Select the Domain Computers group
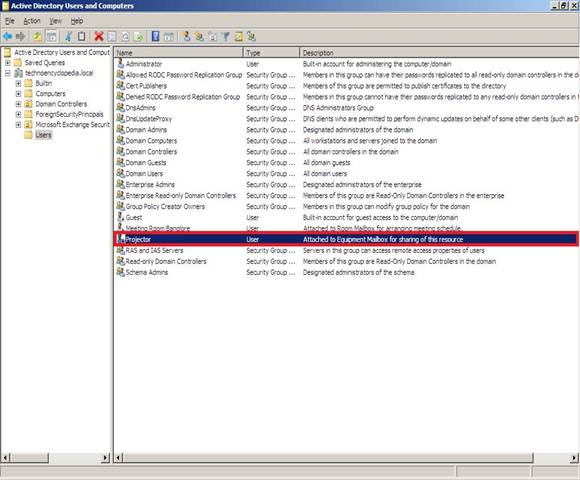The image size is (580, 480). point(346,141)
